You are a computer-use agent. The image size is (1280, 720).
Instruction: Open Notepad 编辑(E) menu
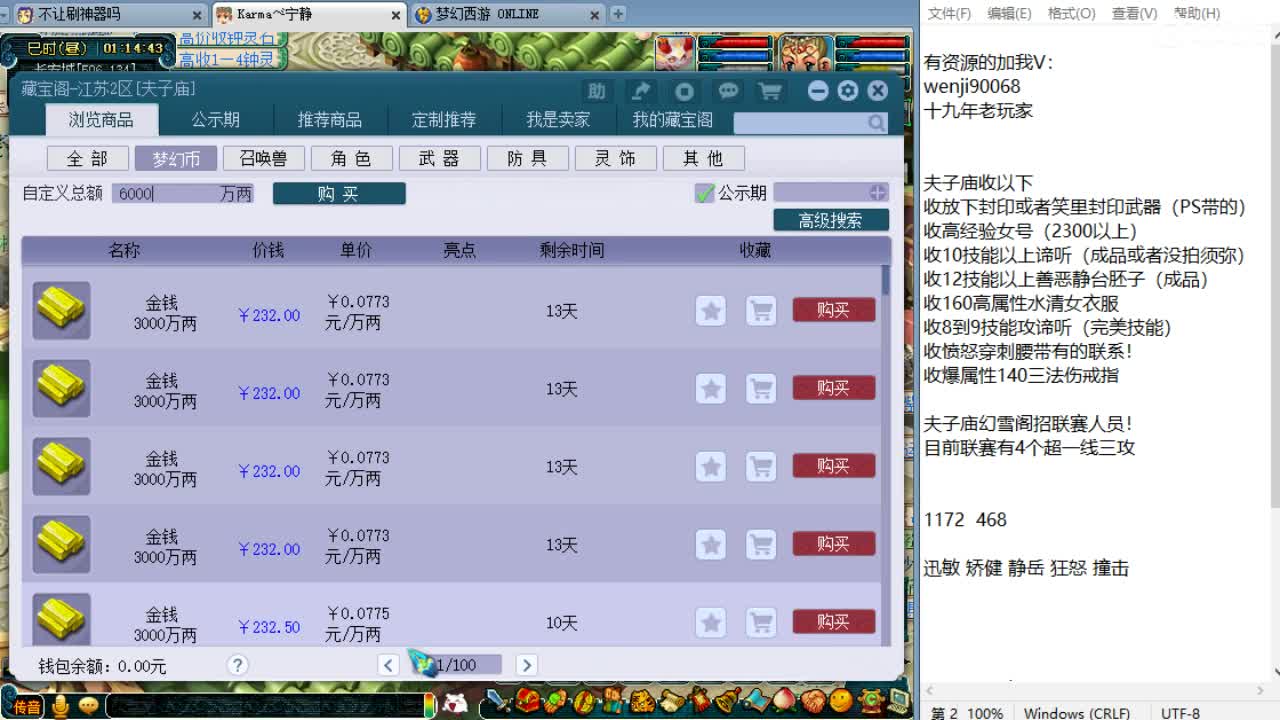pos(1010,13)
